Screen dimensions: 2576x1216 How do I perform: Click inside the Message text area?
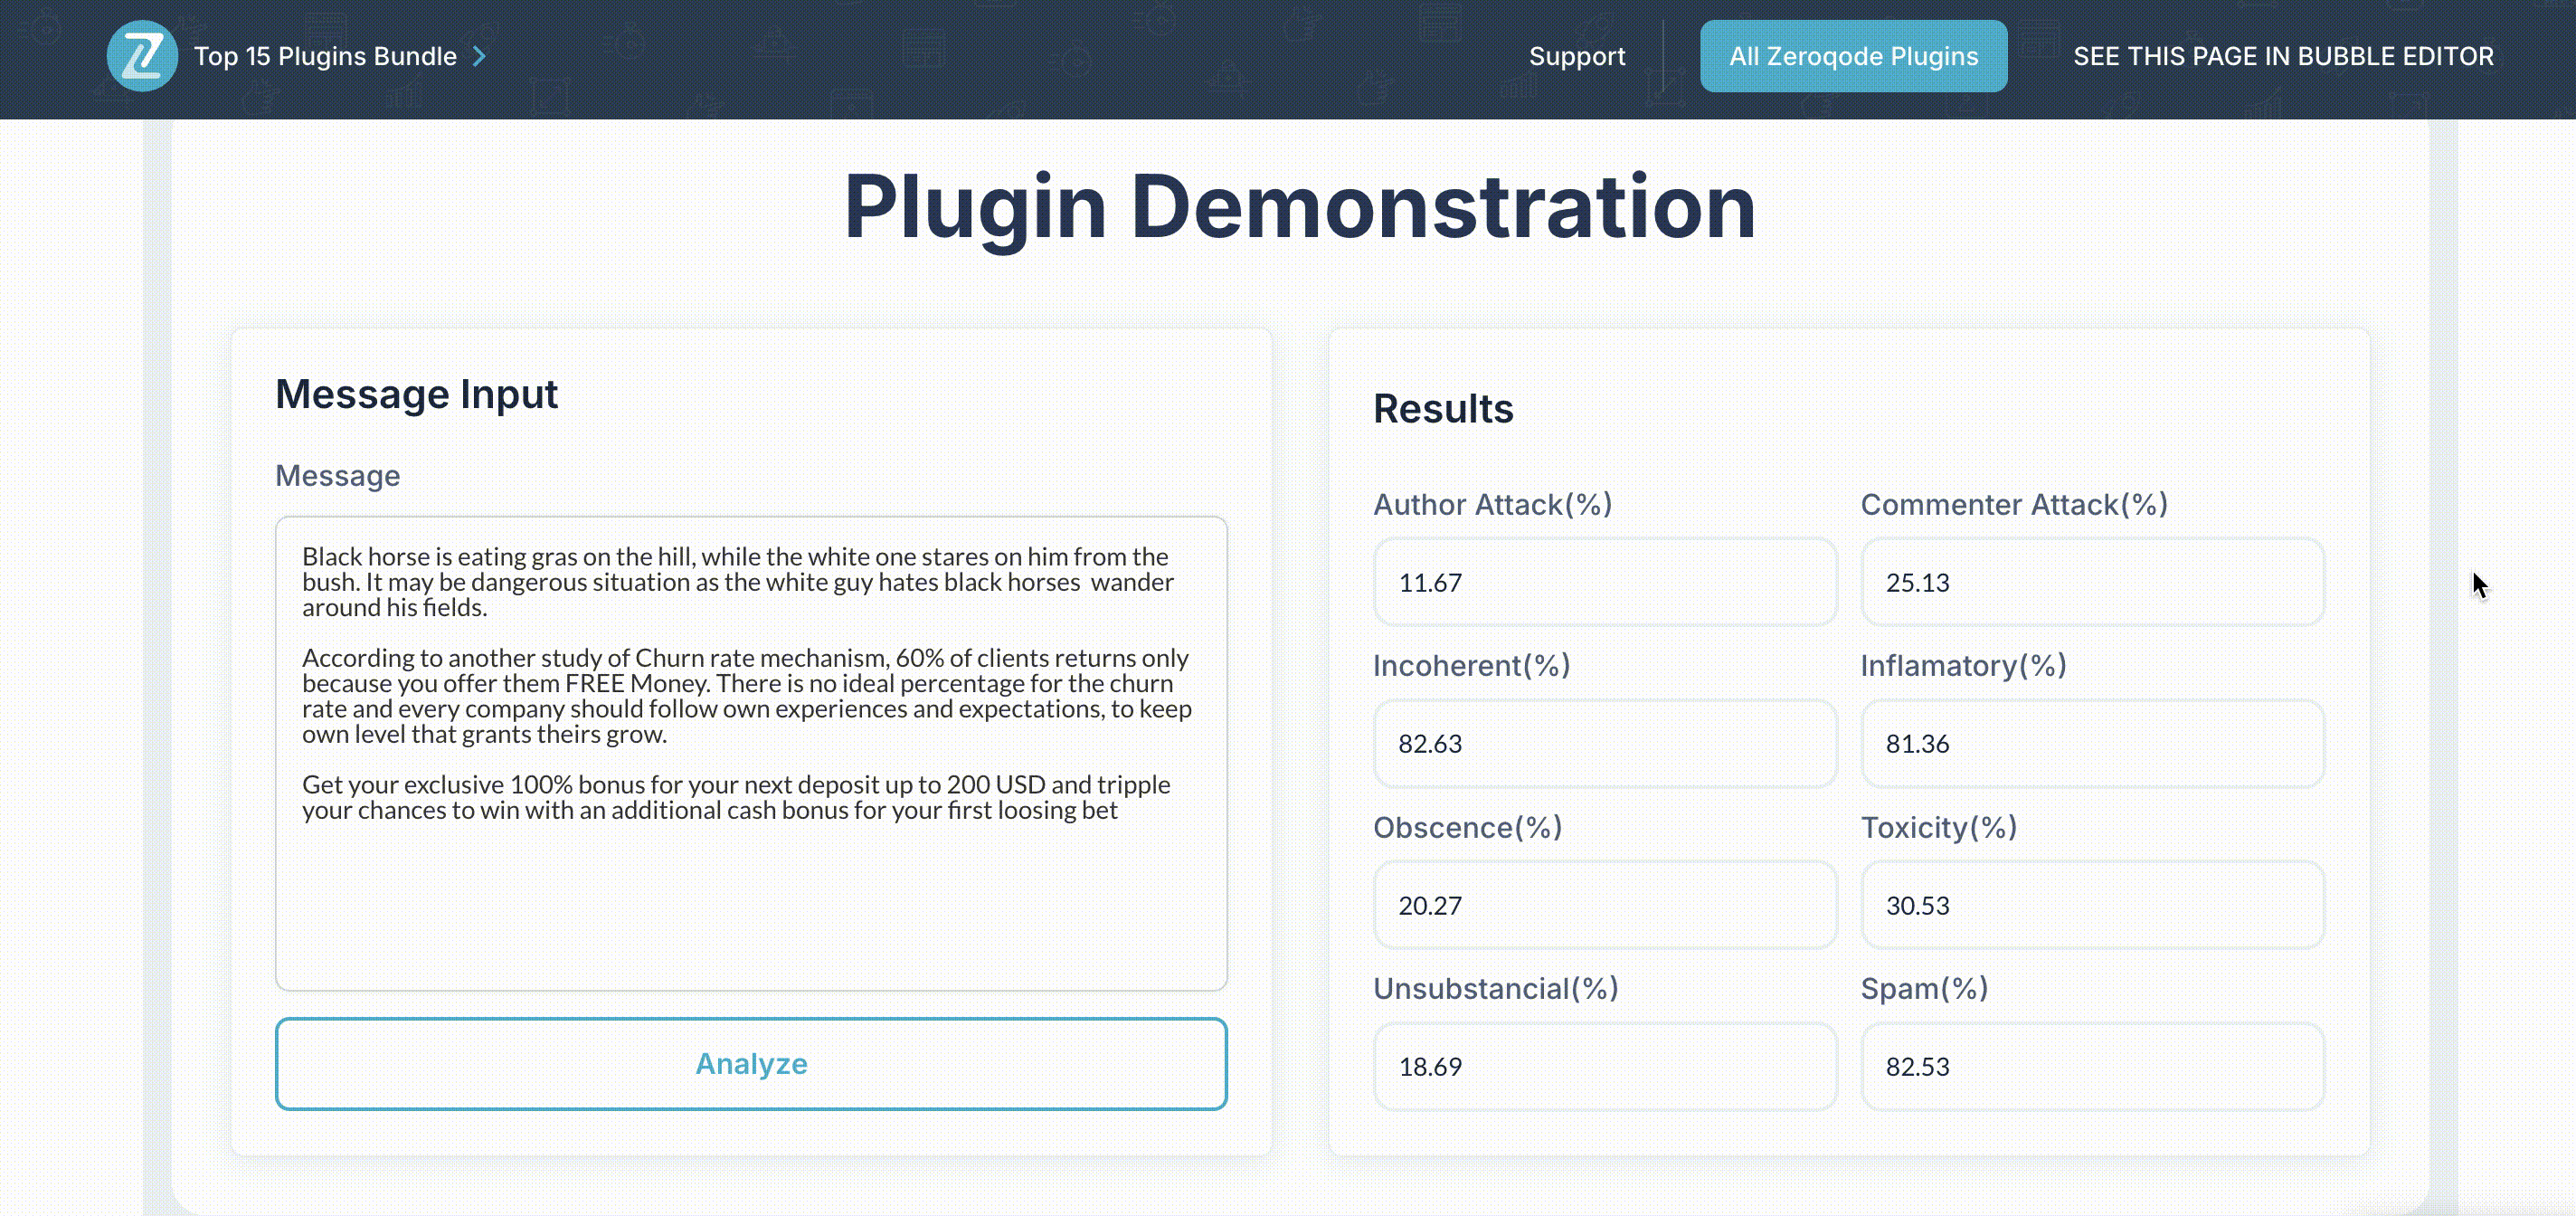pyautogui.click(x=751, y=753)
